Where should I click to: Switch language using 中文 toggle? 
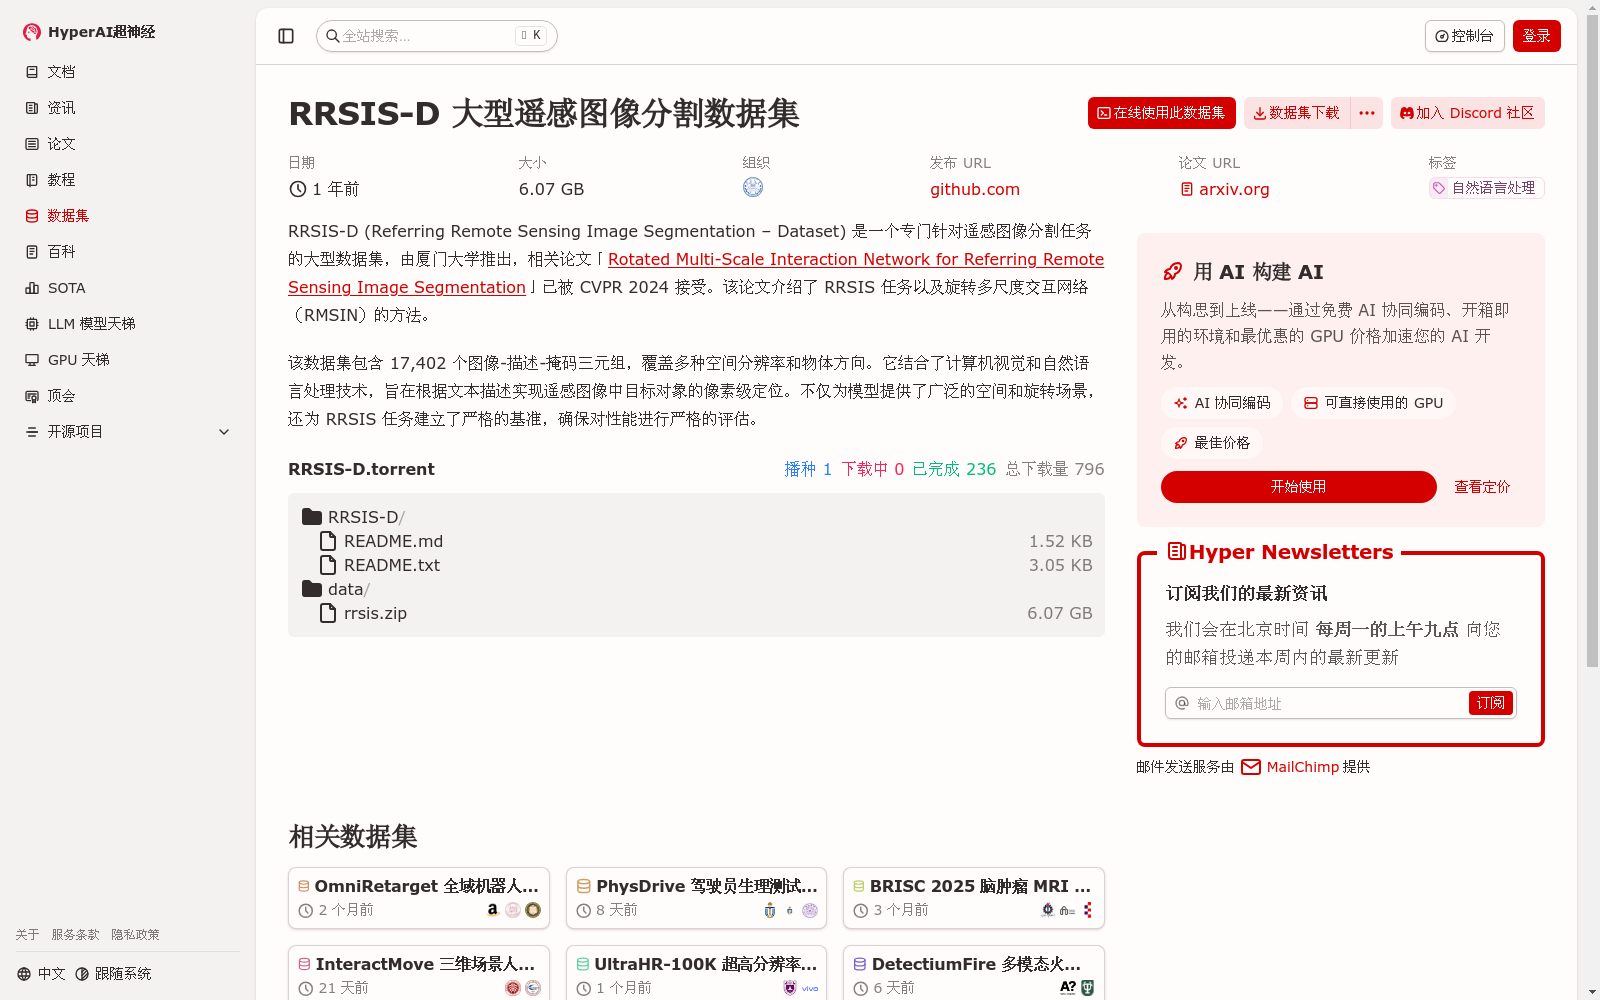[x=40, y=972]
